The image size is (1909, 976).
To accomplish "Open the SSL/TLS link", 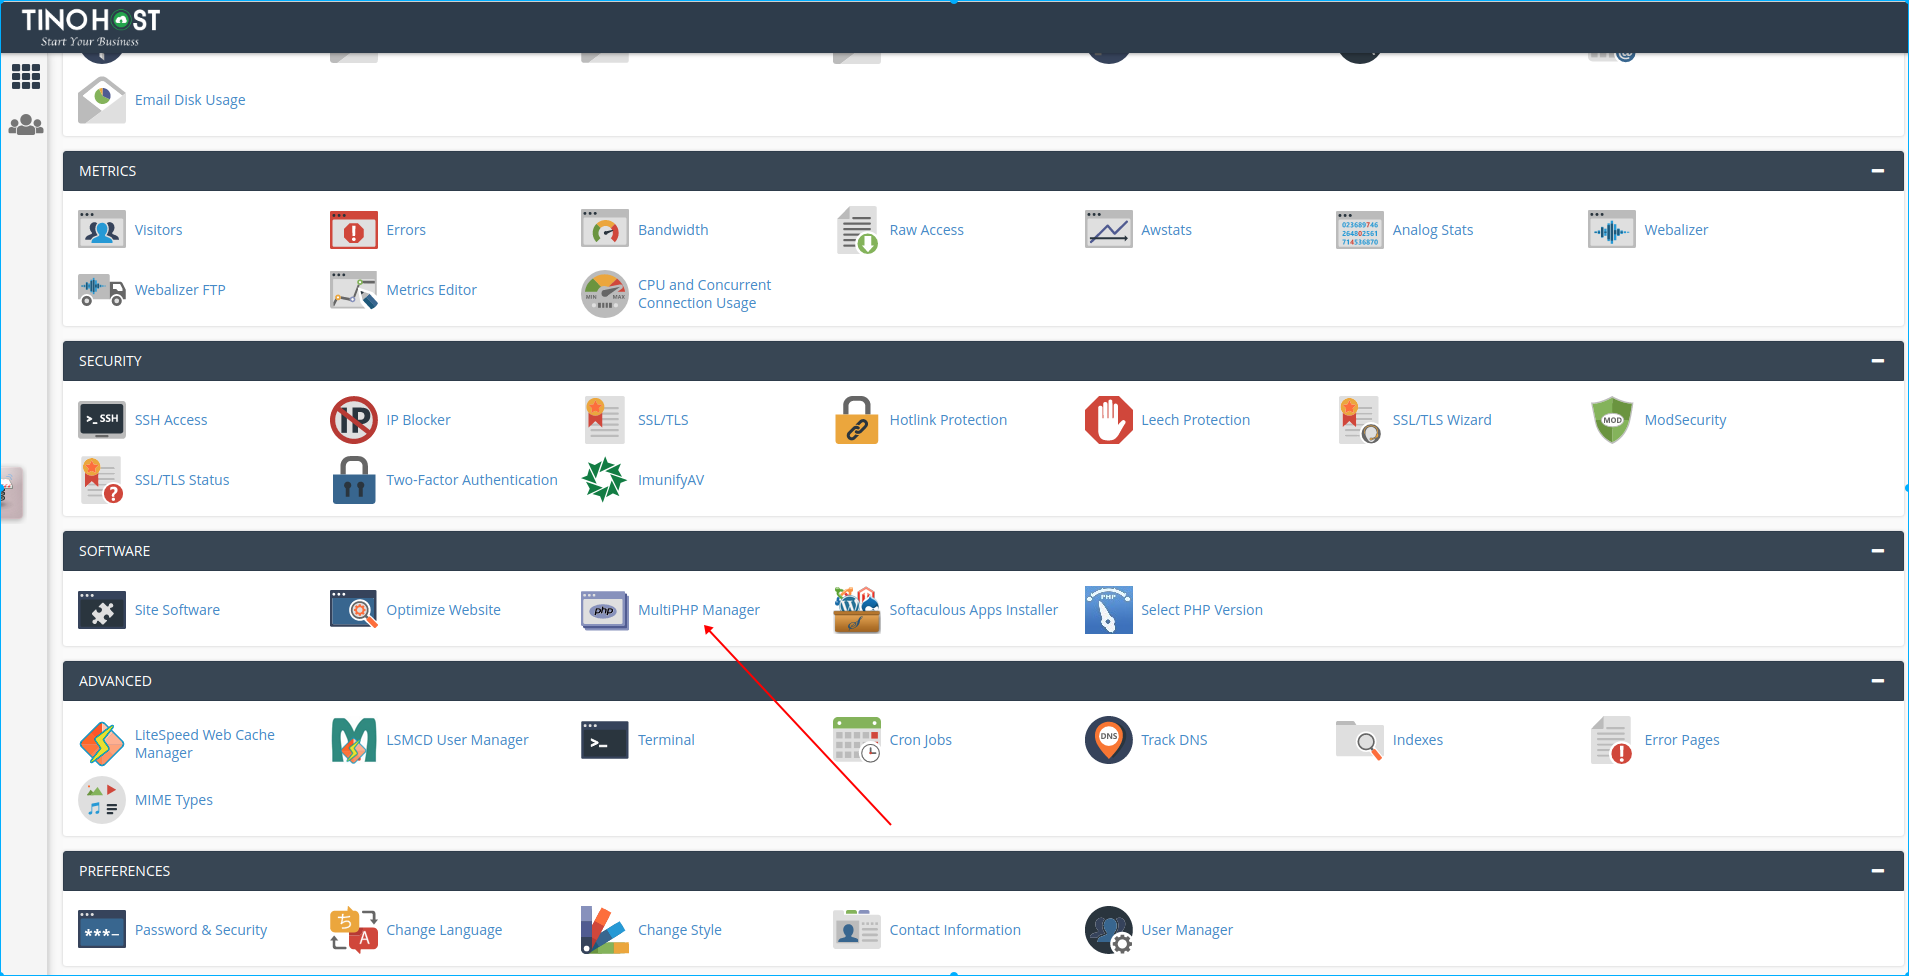I will point(663,420).
